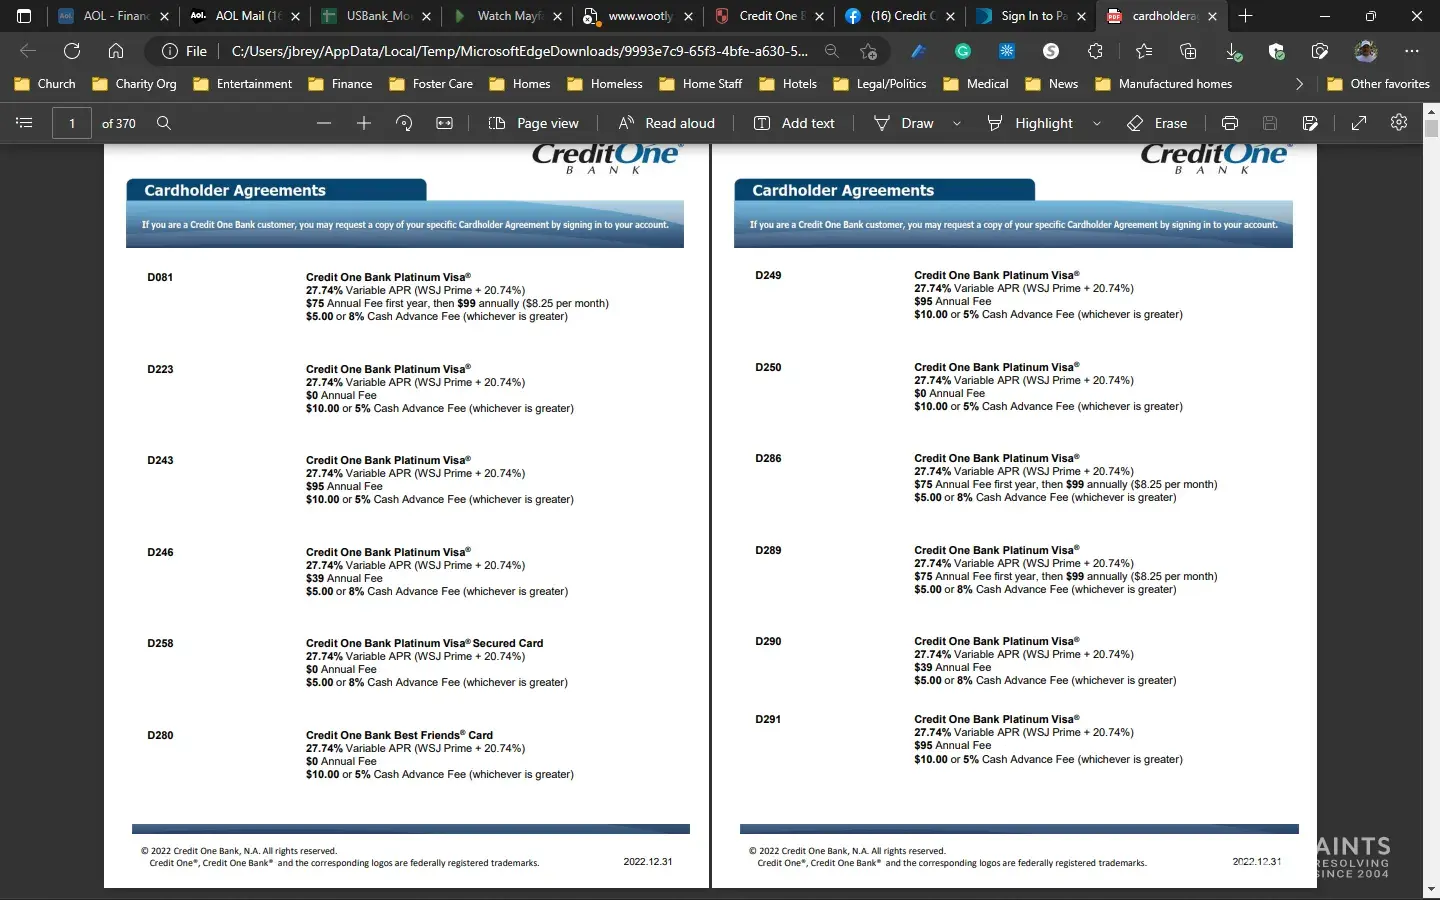Activate the Draw tool
The image size is (1440, 900).
[903, 123]
